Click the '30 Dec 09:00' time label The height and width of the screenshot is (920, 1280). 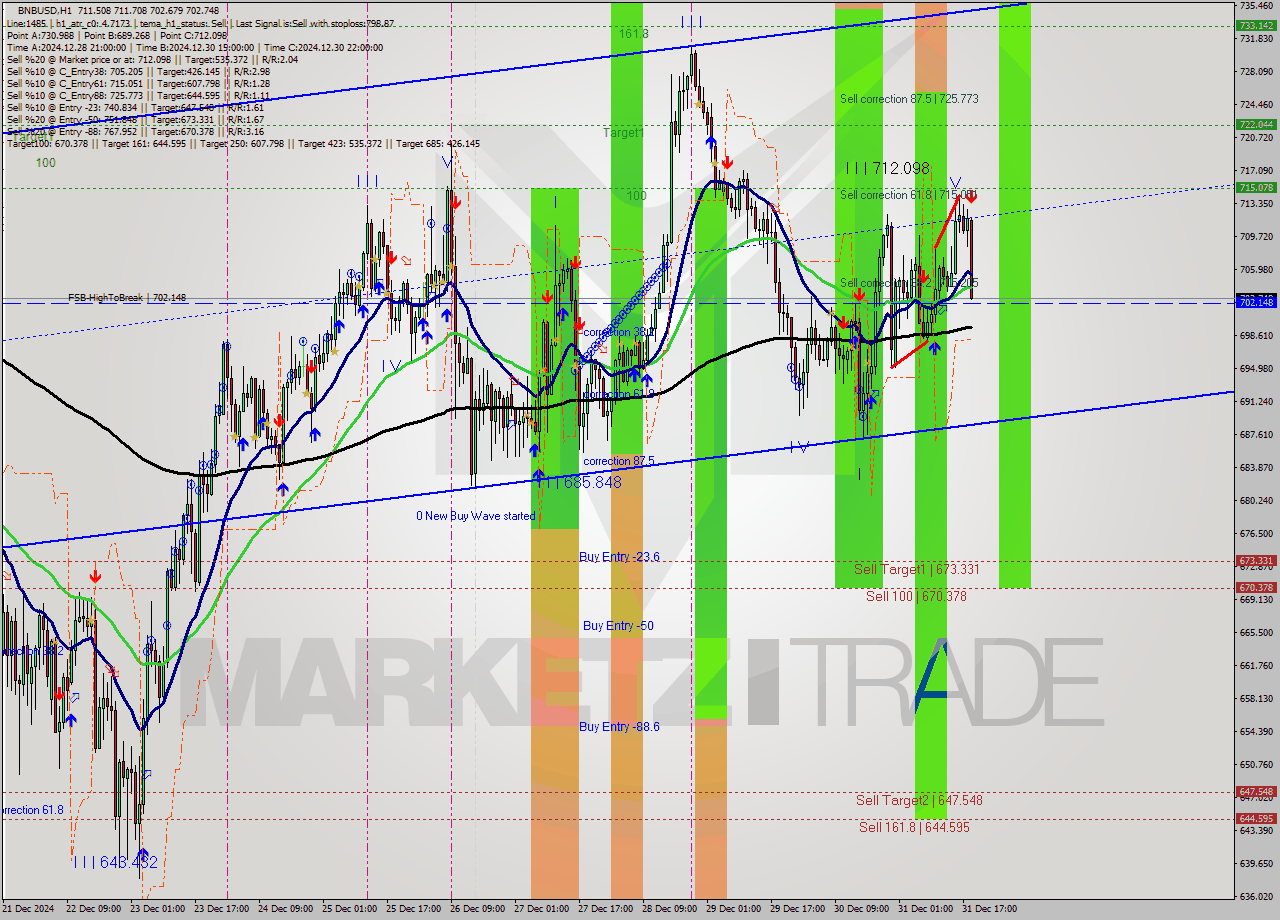(862, 909)
